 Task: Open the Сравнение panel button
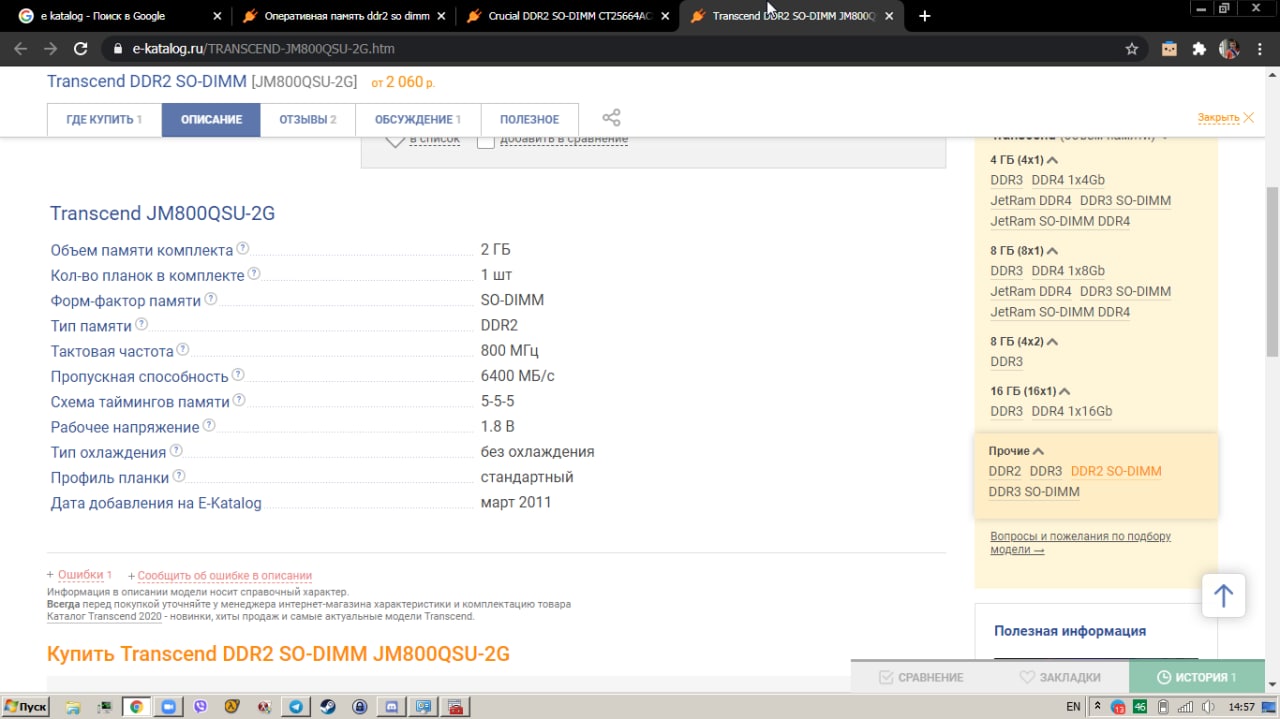point(920,677)
